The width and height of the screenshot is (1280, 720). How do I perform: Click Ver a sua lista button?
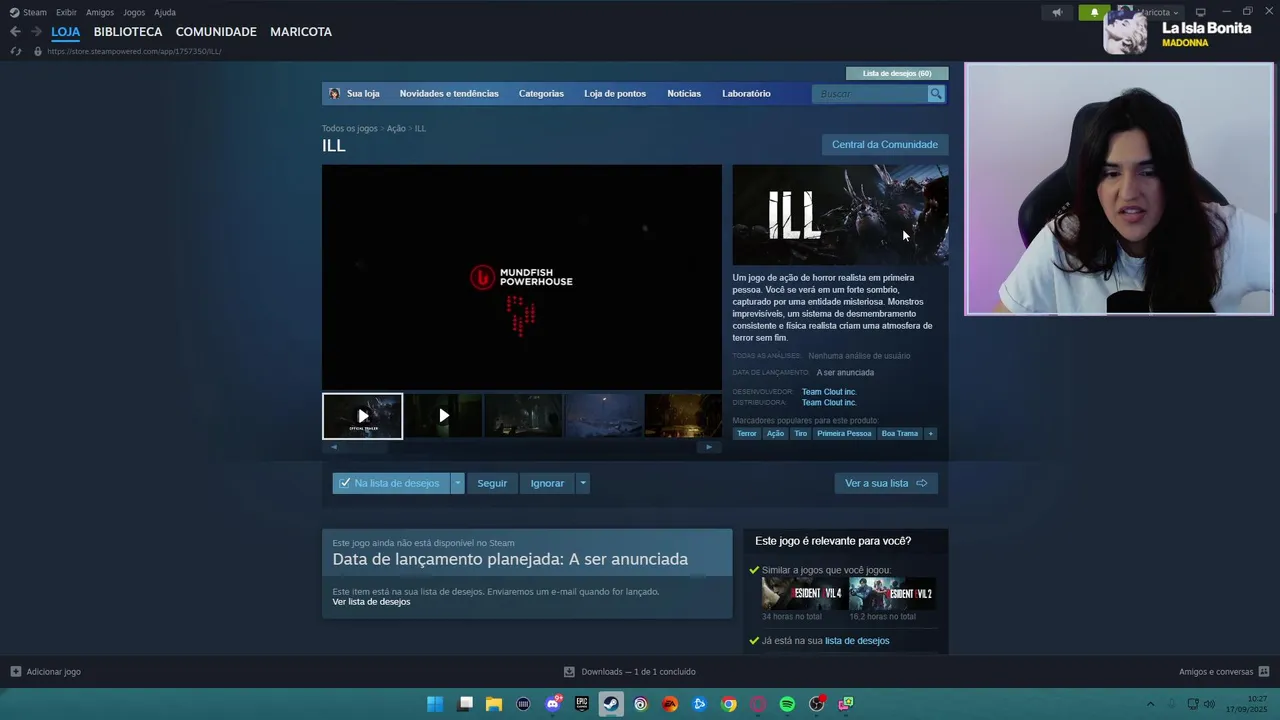(x=886, y=483)
